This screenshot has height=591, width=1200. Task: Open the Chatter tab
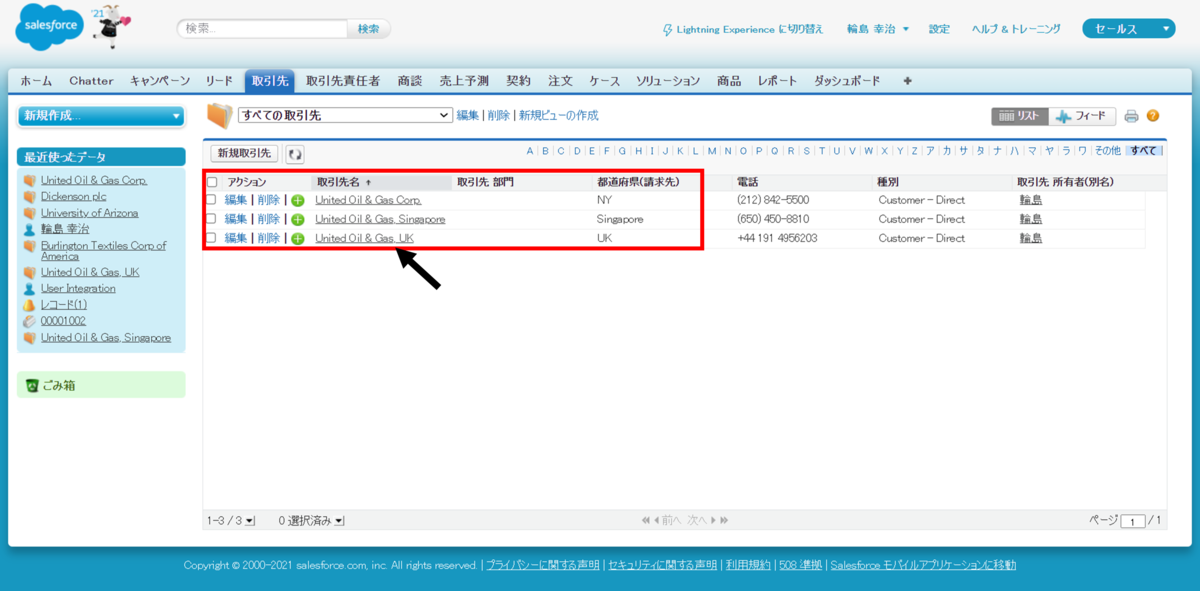91,81
